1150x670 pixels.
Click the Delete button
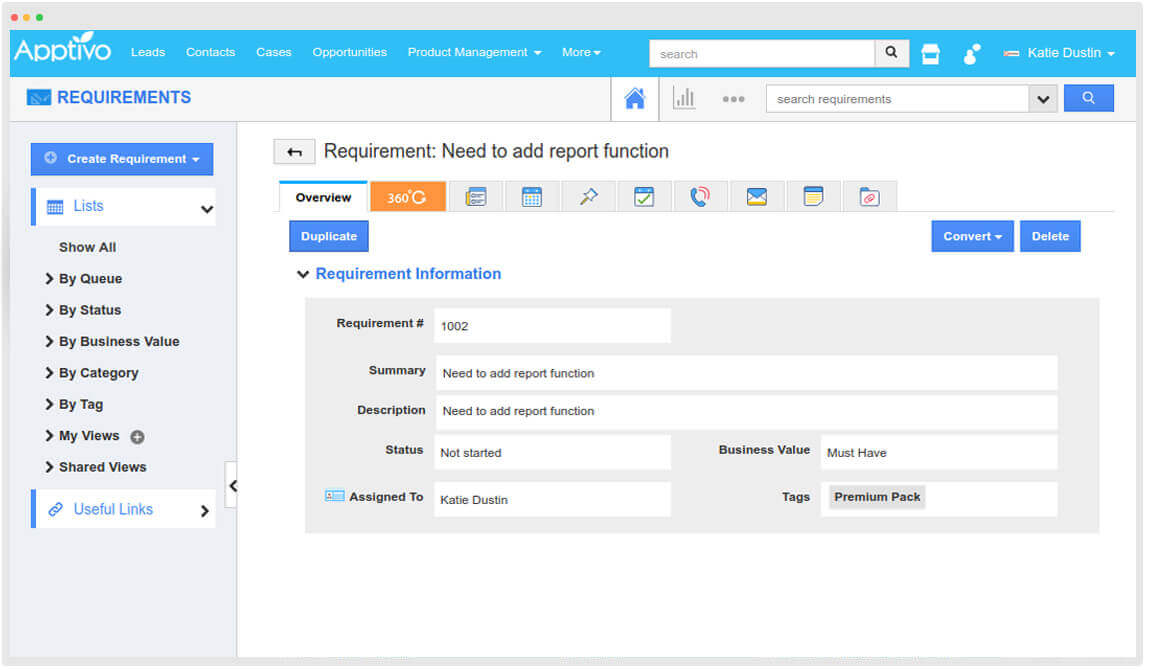pos(1050,237)
